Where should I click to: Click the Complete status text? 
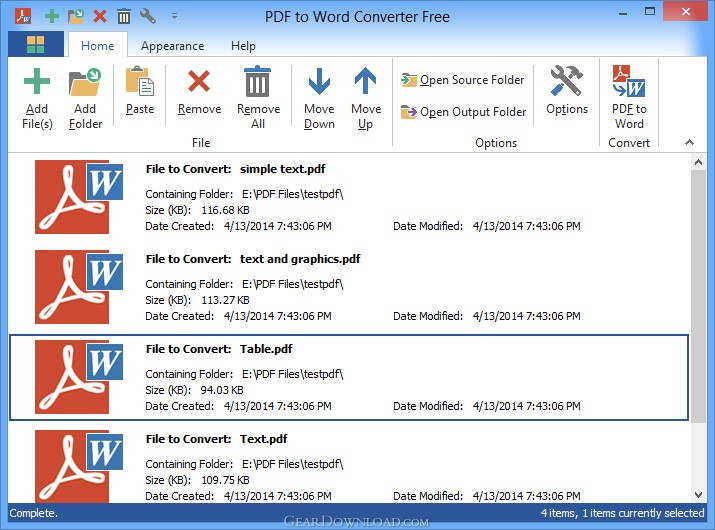coord(34,513)
